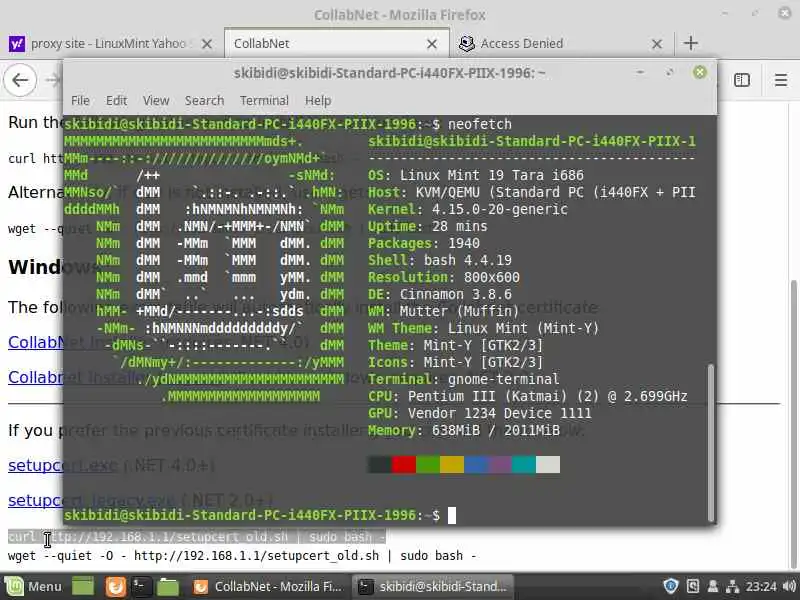The image size is (800, 600).
Task: Toggle the Firefox sidebar icon
Action: click(x=742, y=80)
